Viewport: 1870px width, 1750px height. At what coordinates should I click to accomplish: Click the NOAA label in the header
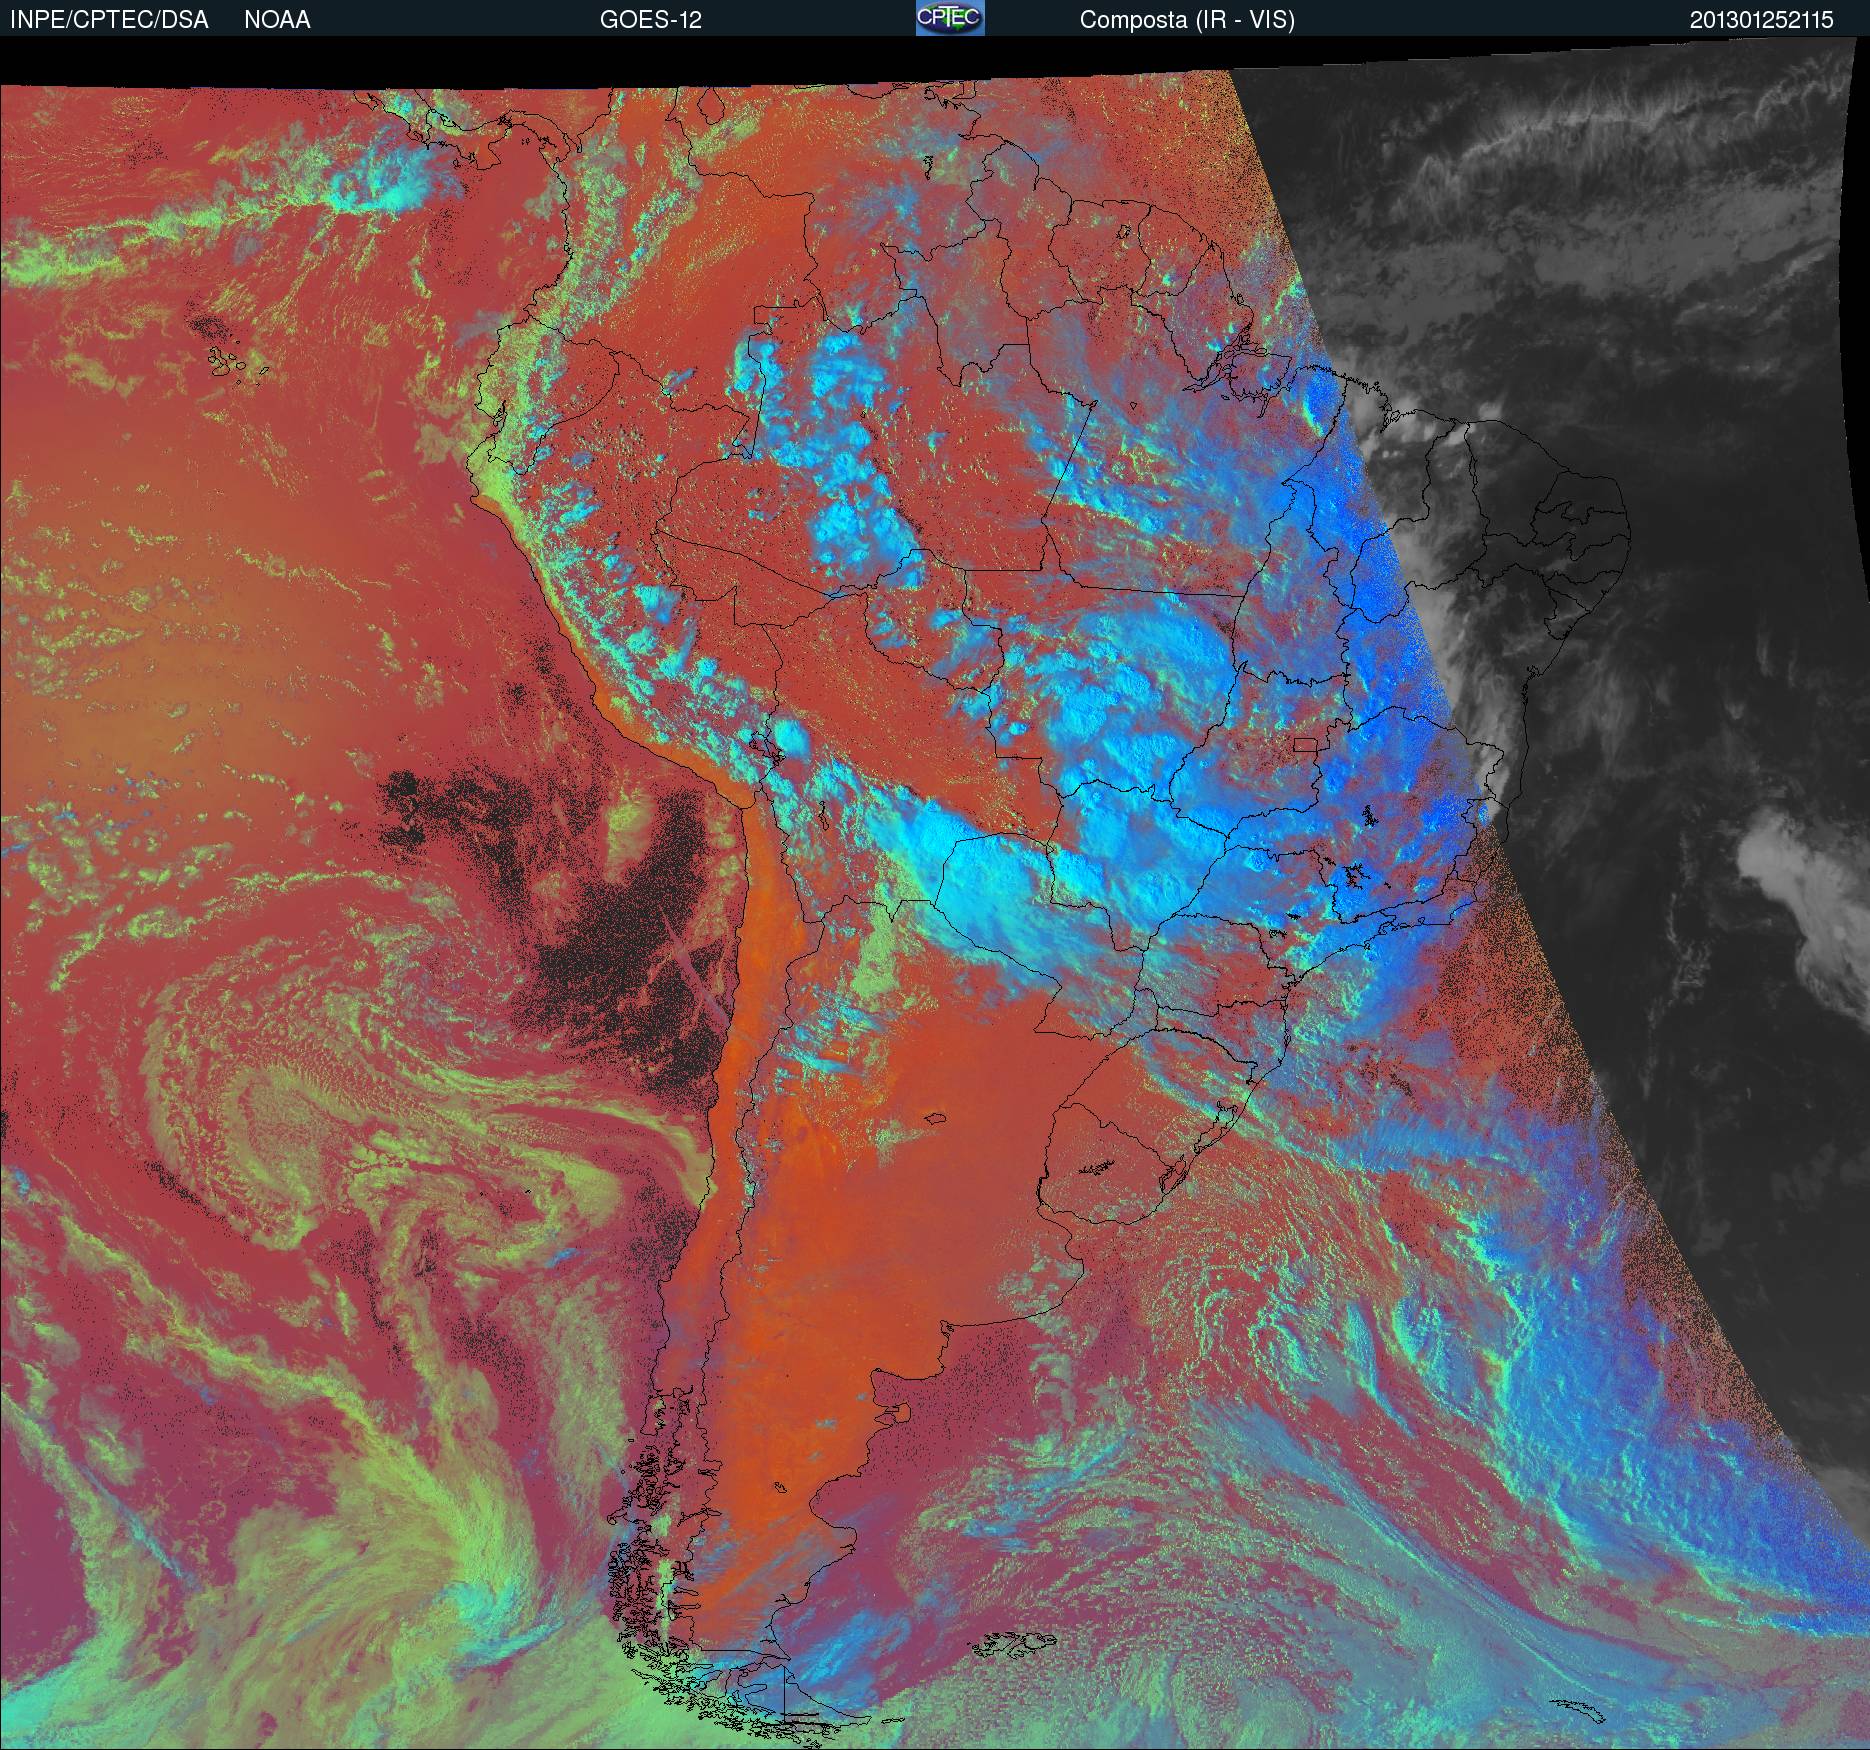[277, 20]
